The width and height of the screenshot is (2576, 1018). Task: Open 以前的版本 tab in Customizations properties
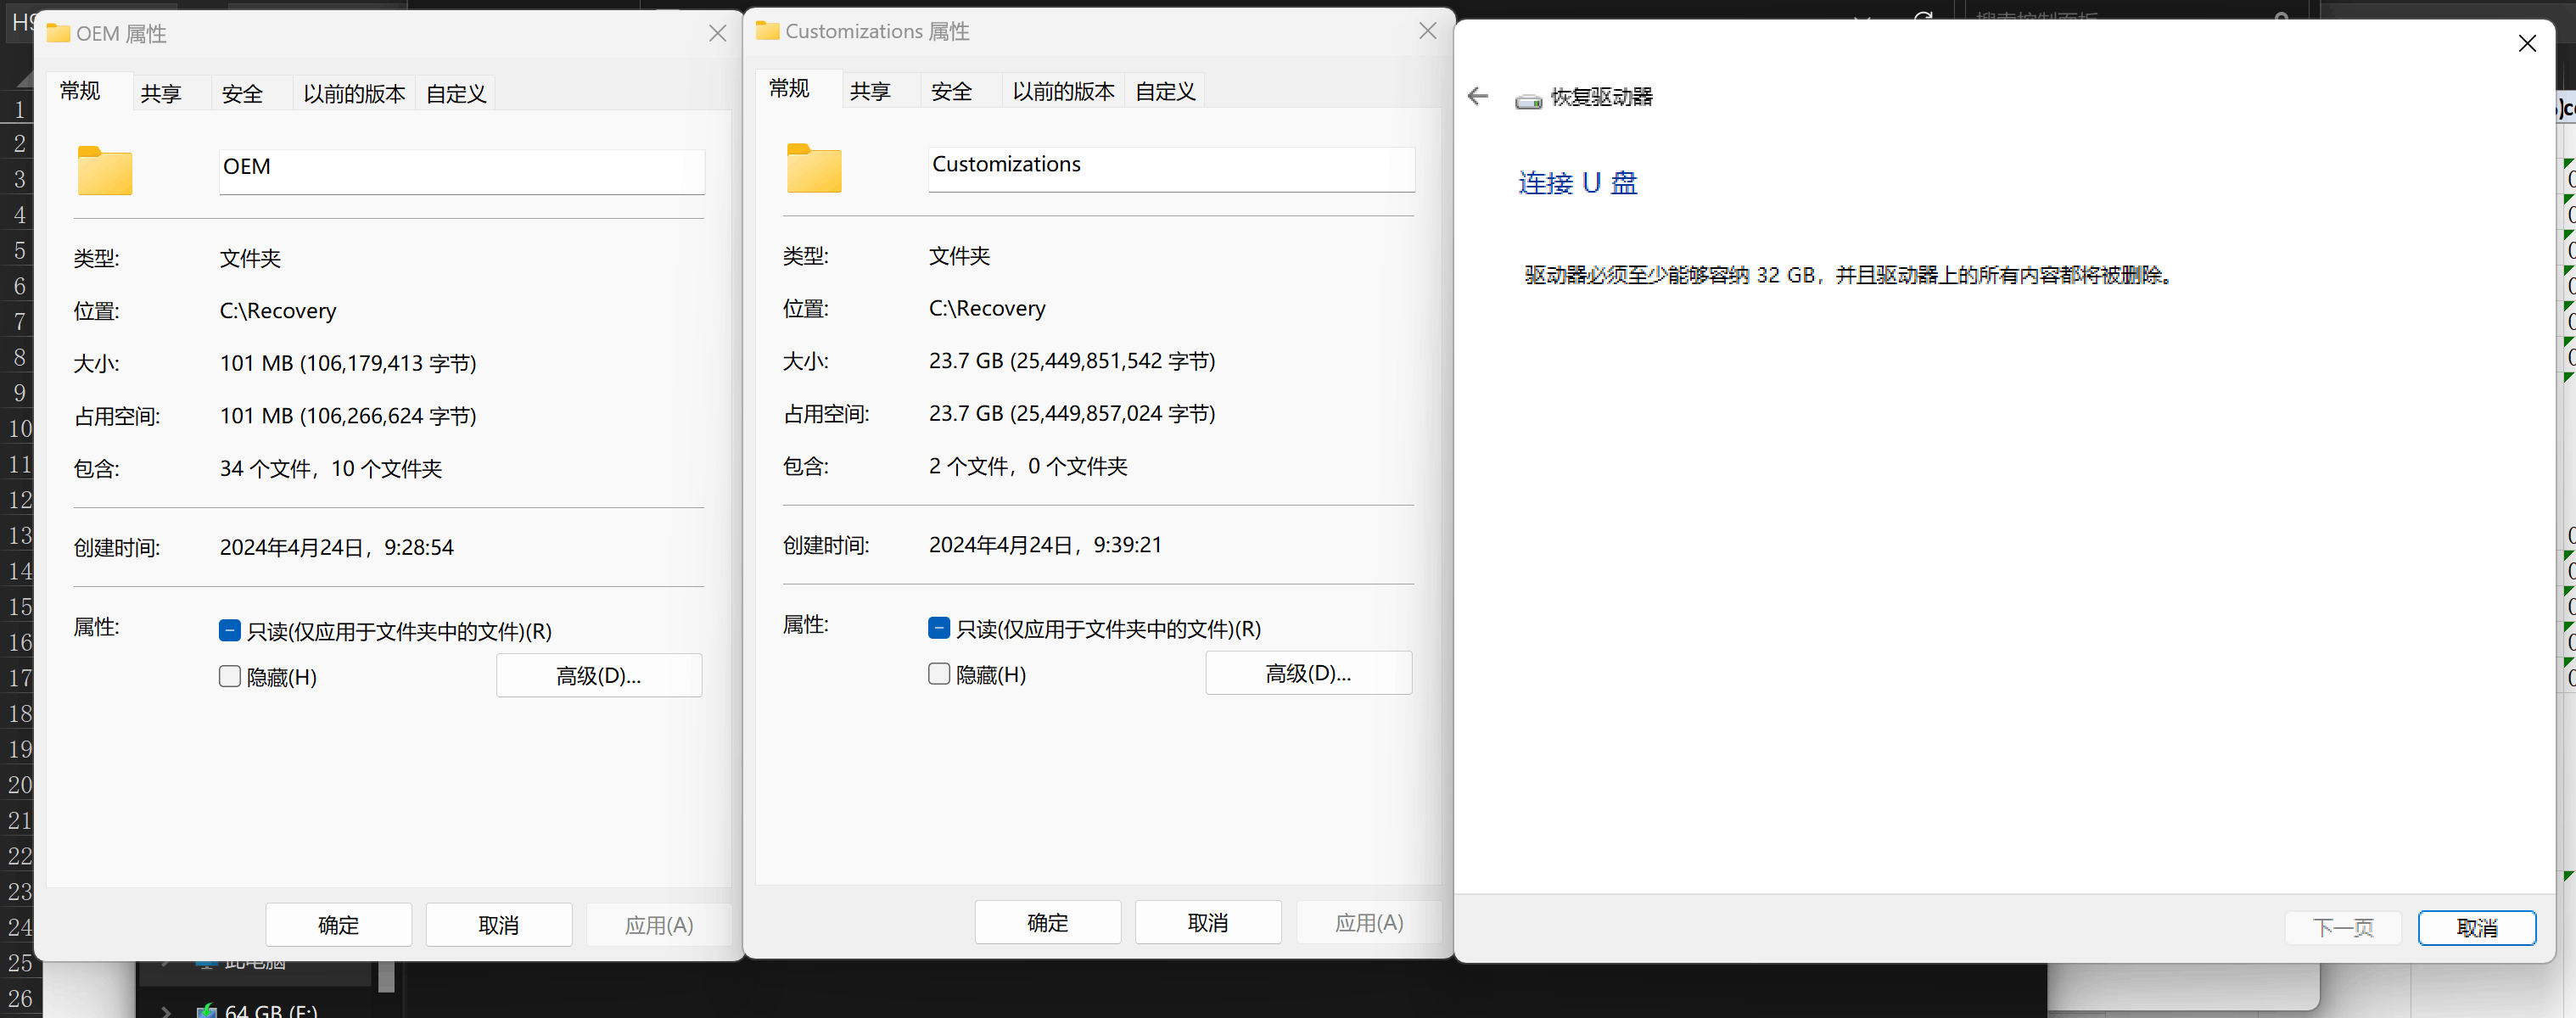click(1062, 91)
